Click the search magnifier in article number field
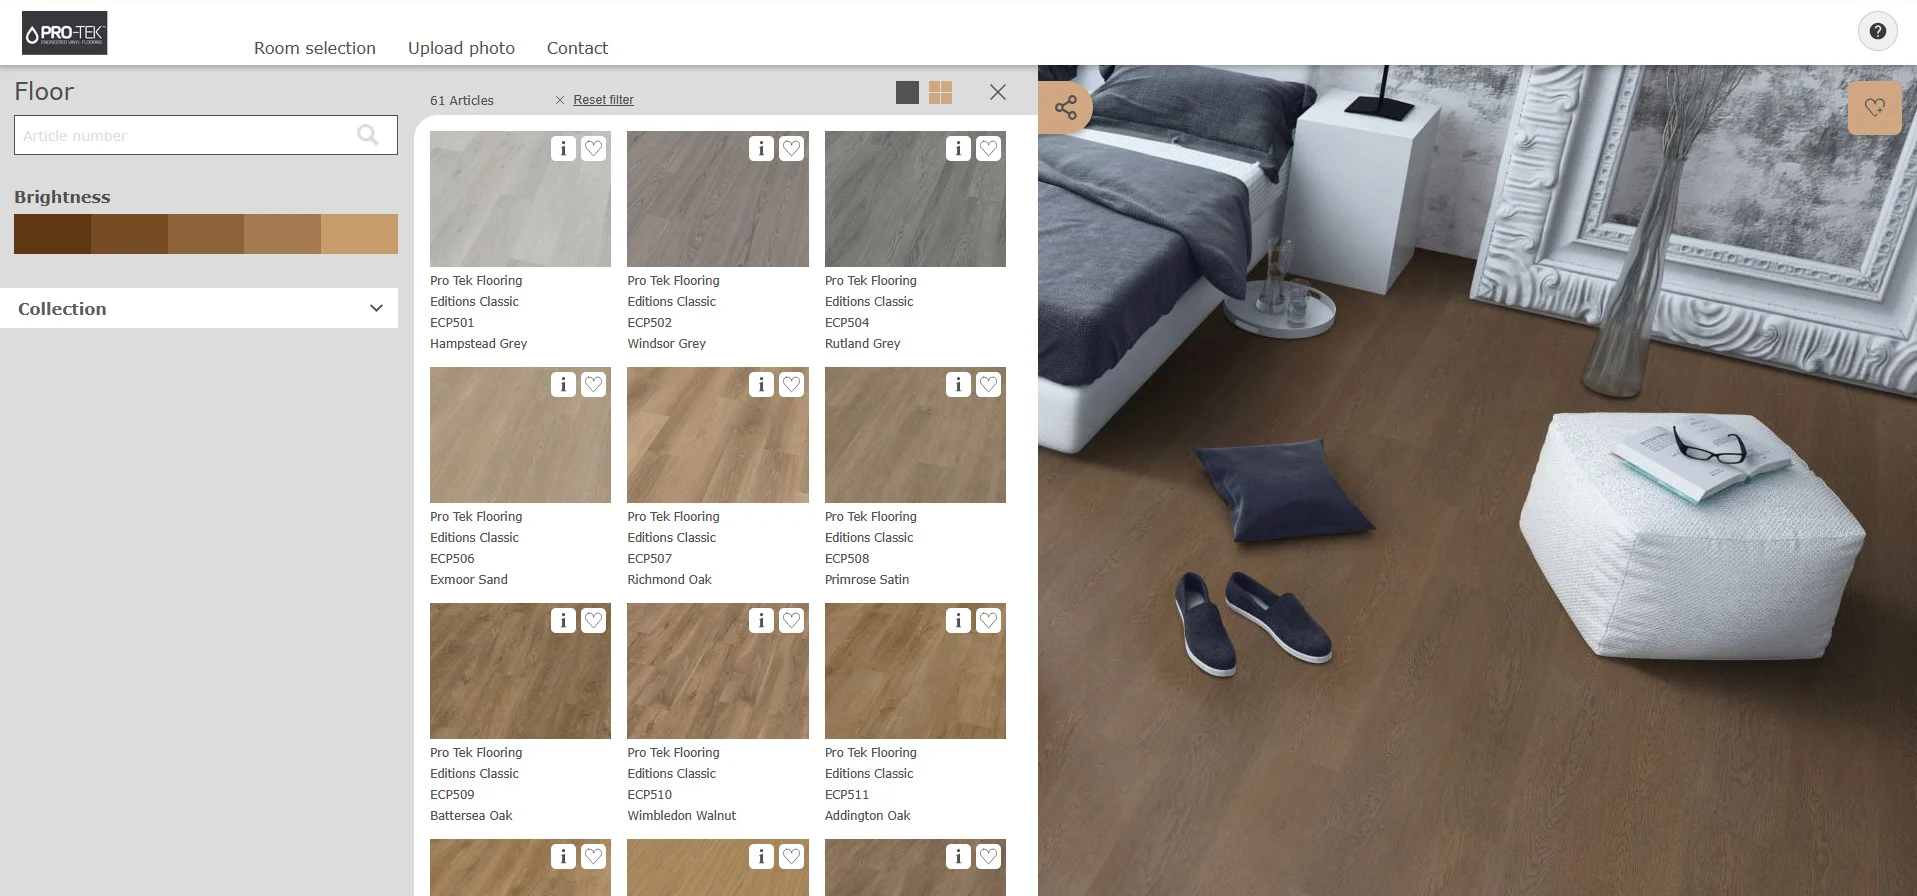 [x=368, y=135]
